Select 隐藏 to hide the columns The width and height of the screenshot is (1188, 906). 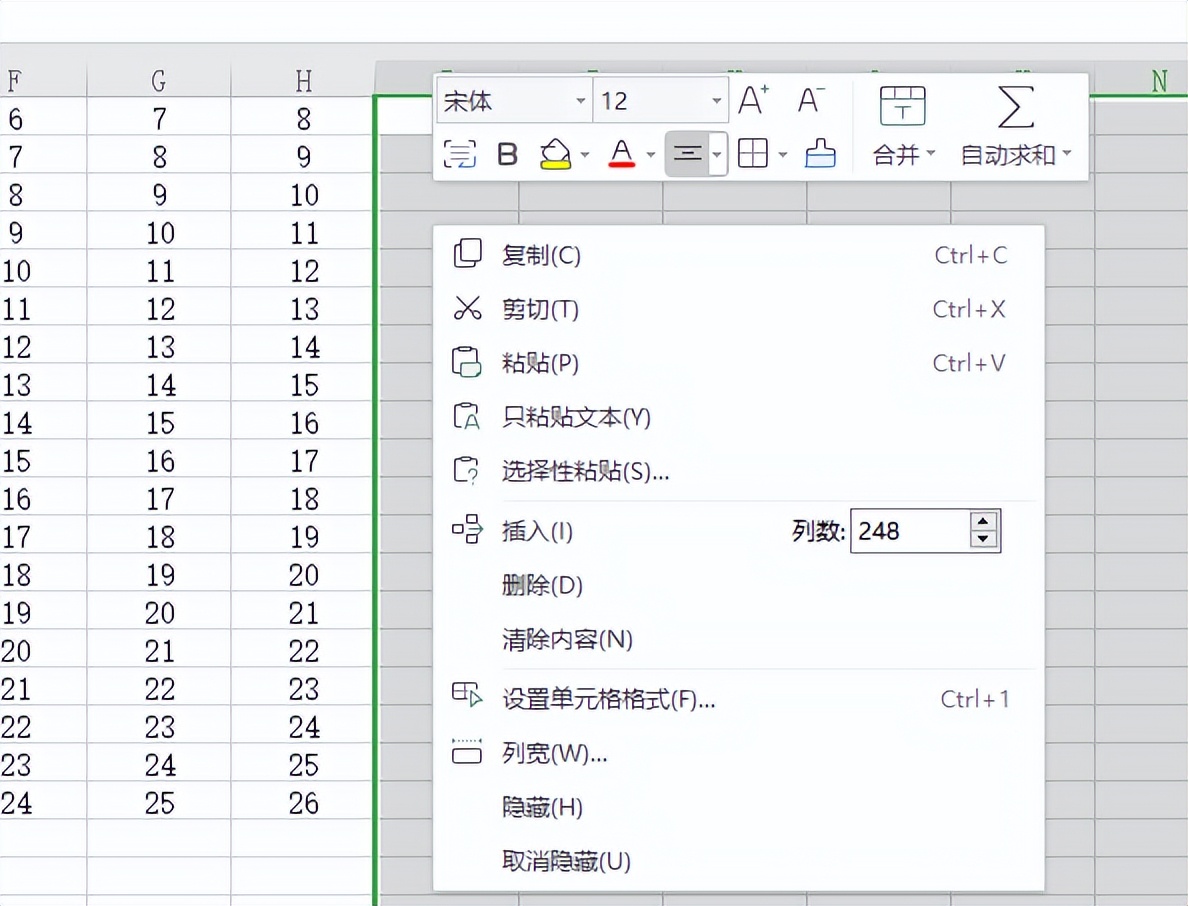541,808
